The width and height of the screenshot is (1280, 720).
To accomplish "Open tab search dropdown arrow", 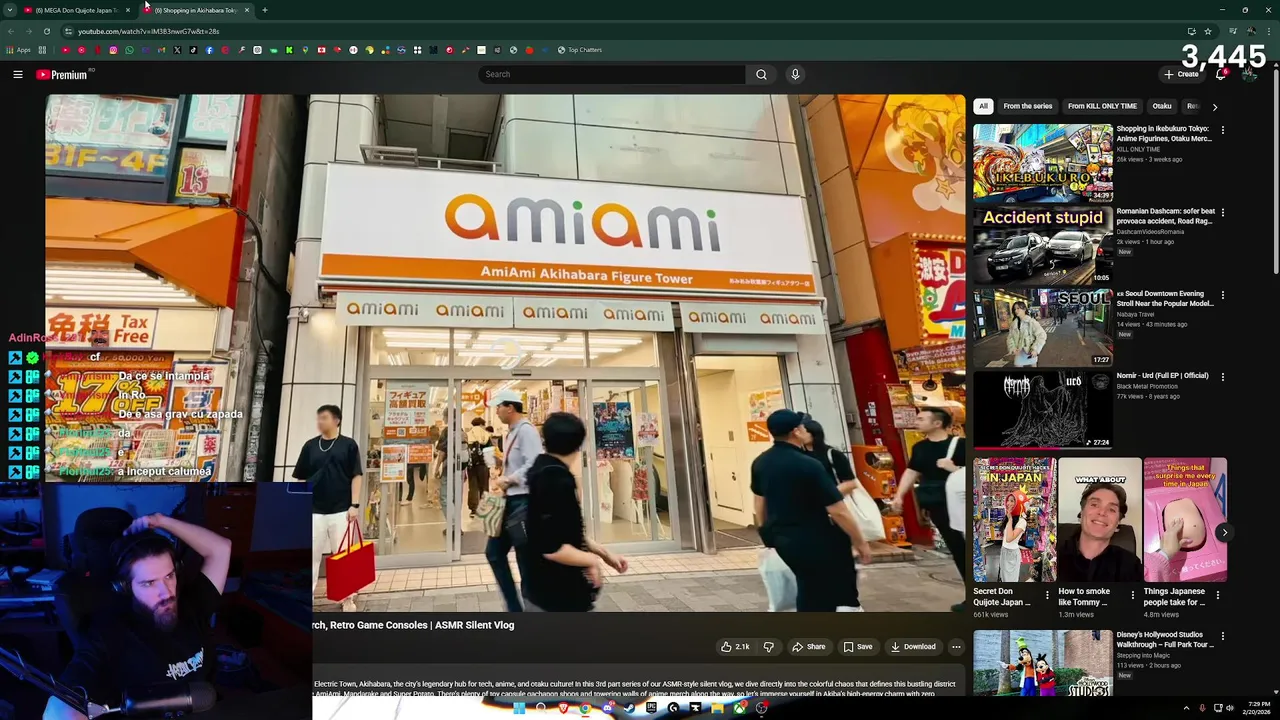I will [x=10, y=10].
